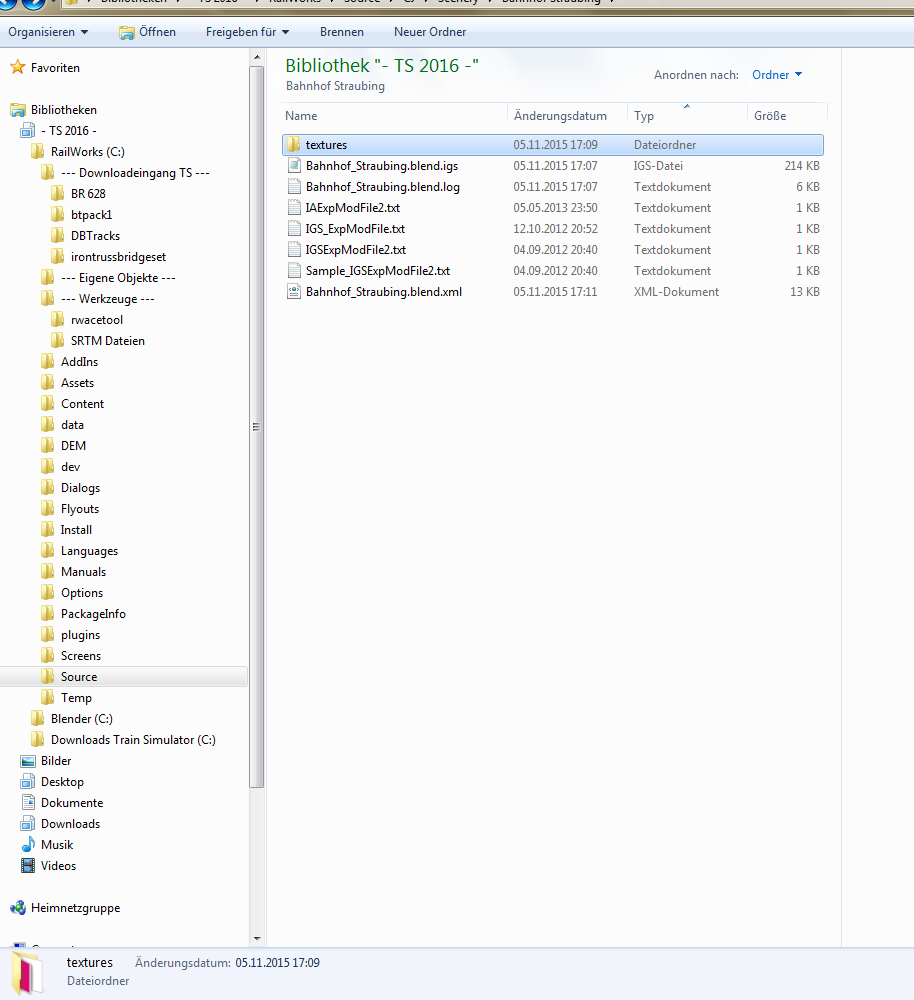
Task: Select --- Eigene Objekte --- in tree
Action: click(x=118, y=278)
